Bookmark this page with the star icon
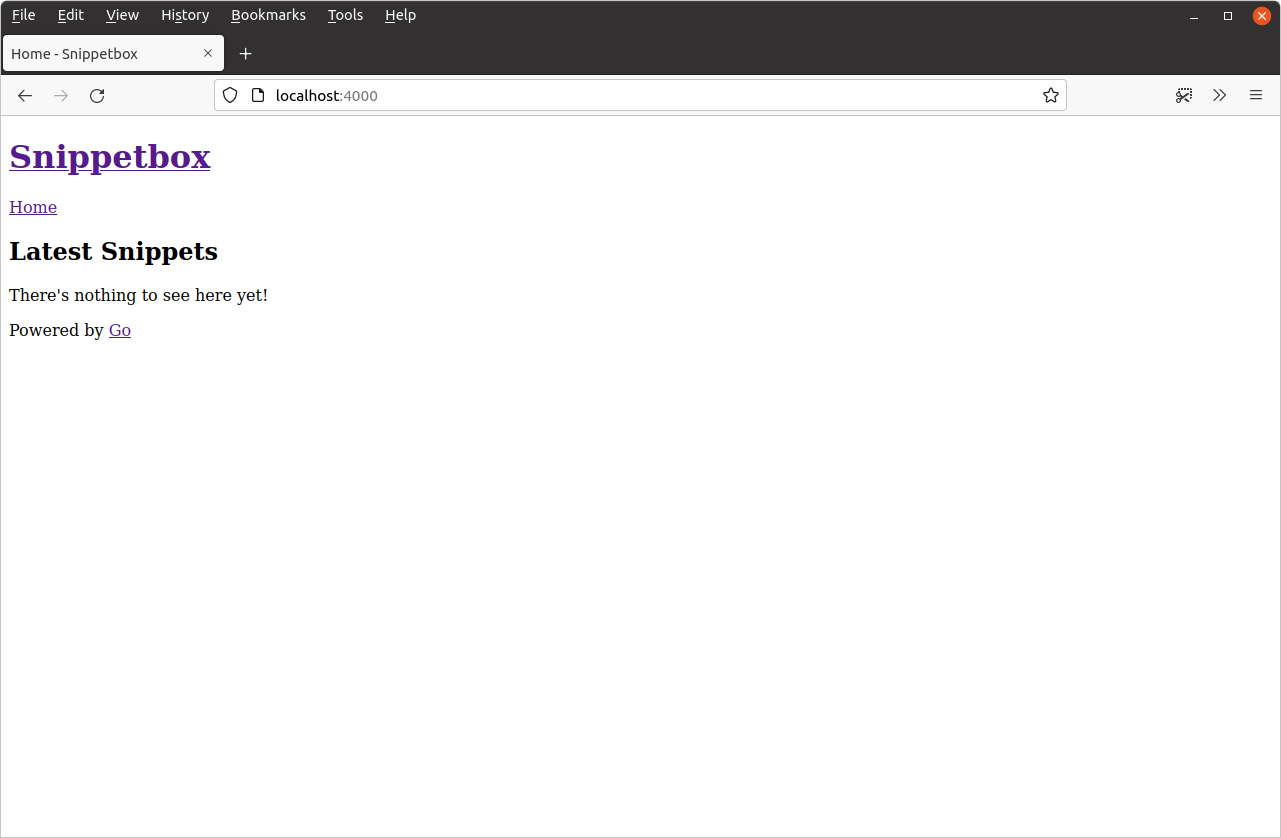This screenshot has height=838, width=1281. click(x=1050, y=96)
